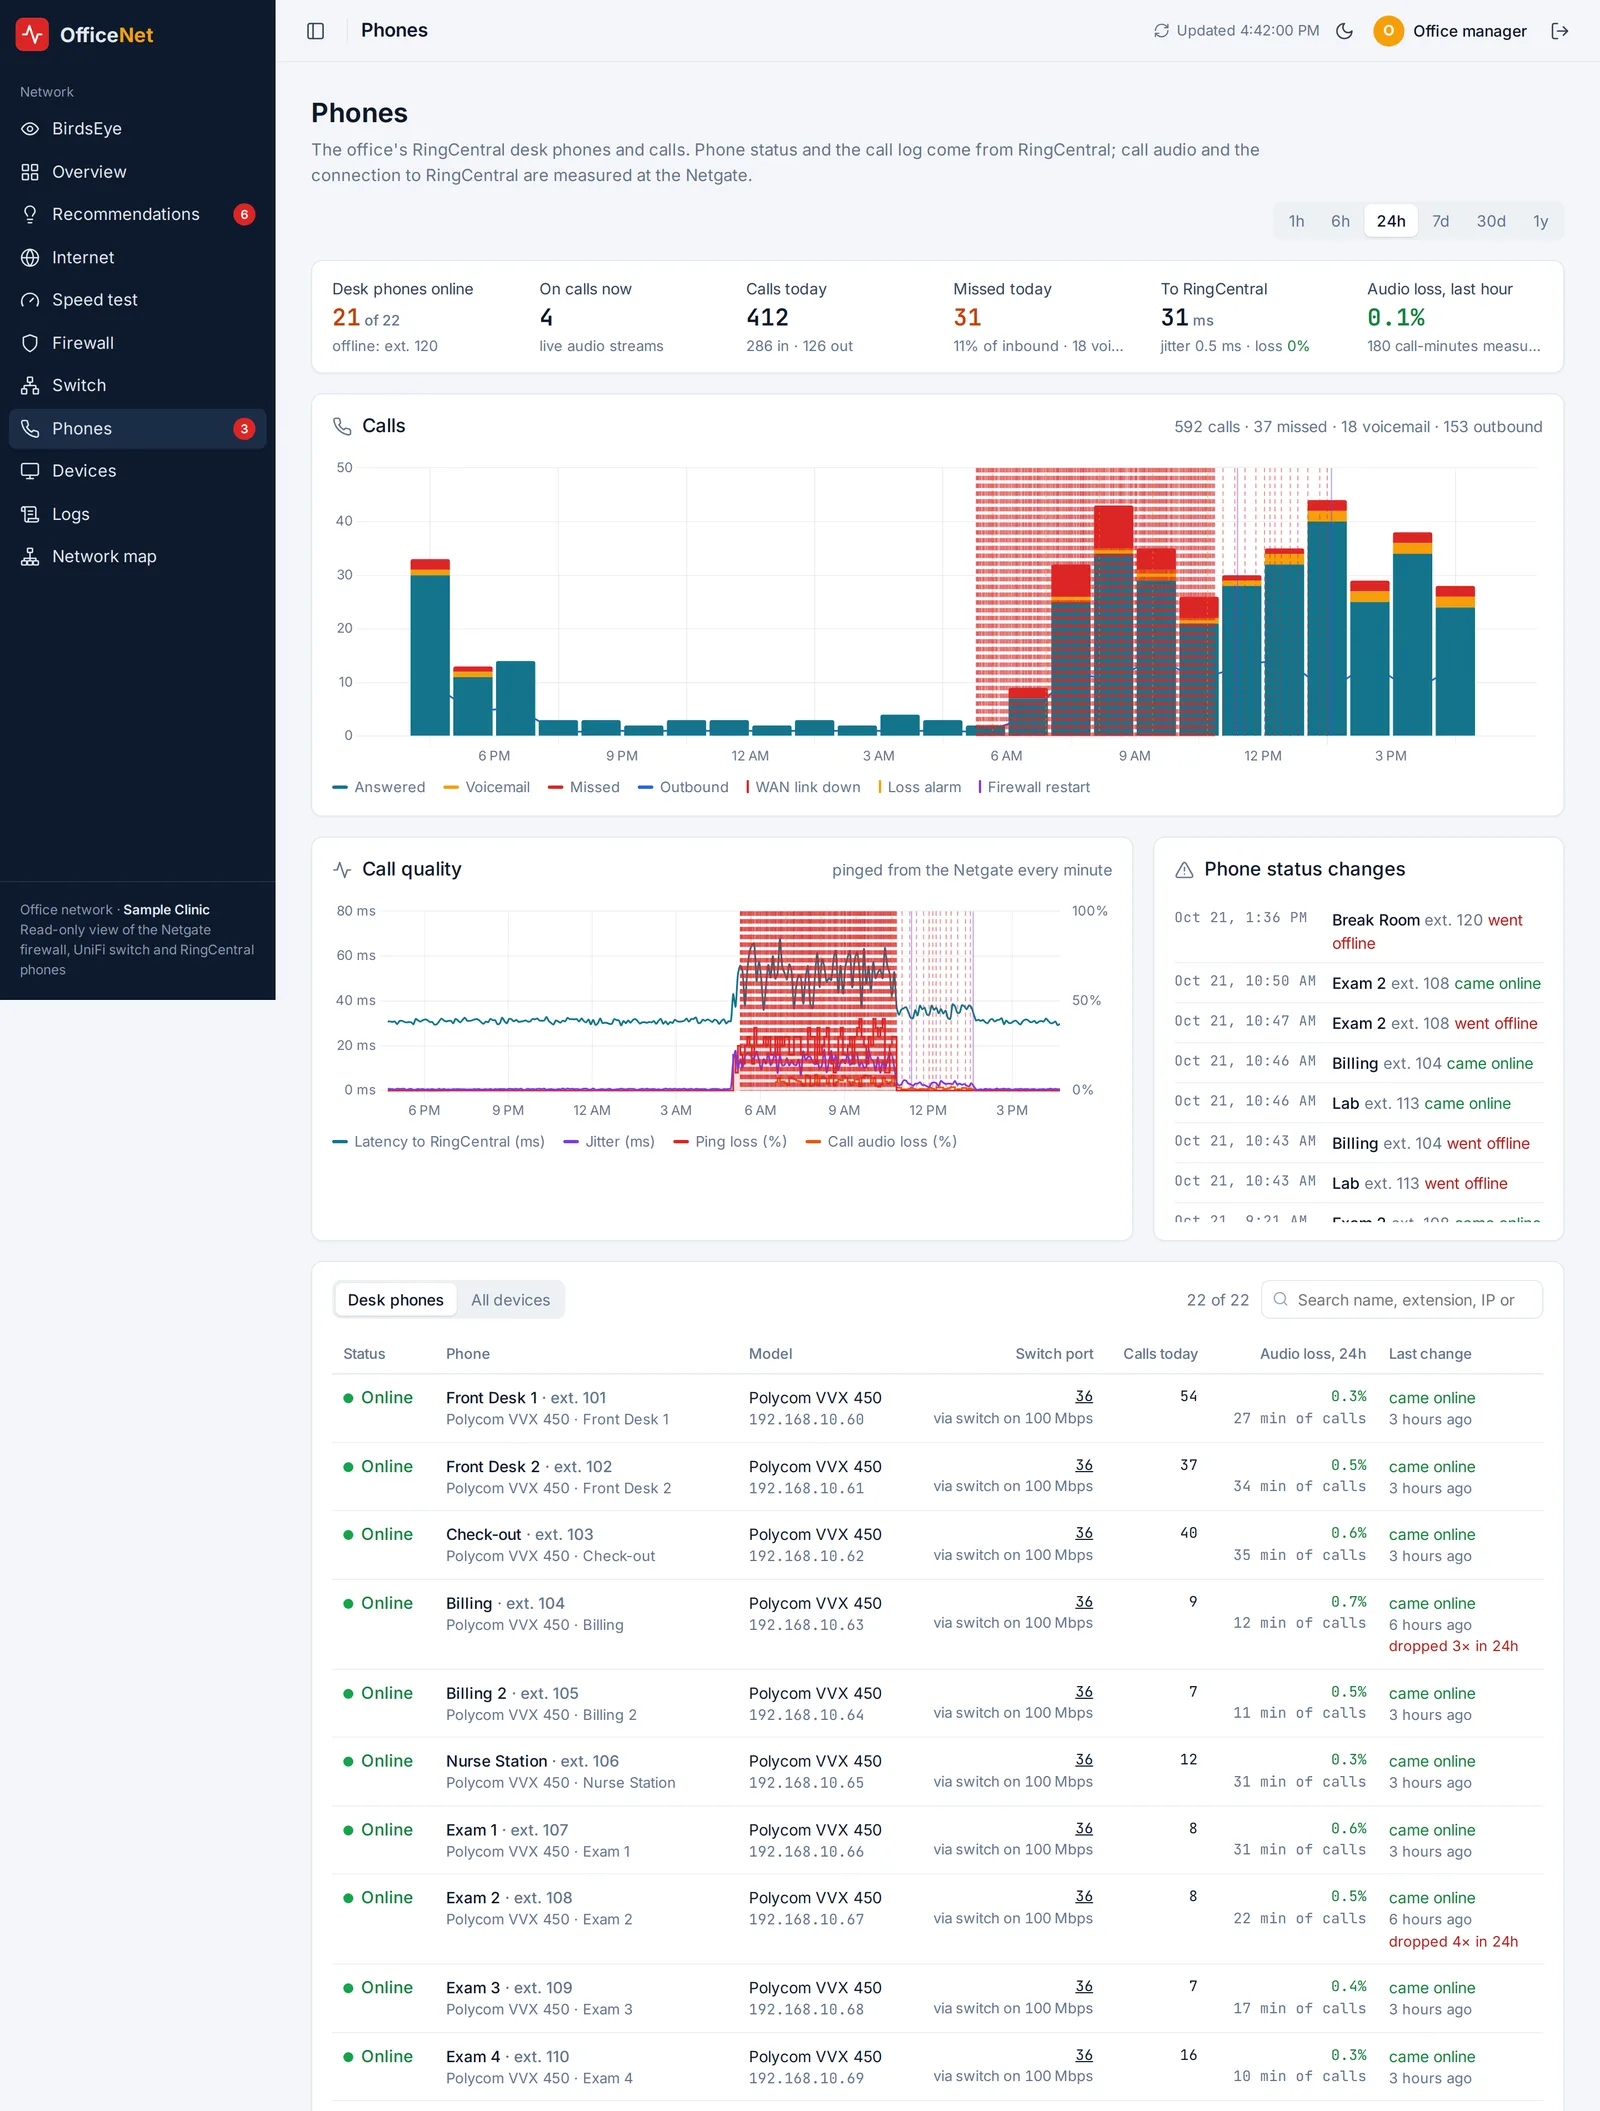The width and height of the screenshot is (1600, 2111).
Task: Toggle the Missed series in Calls legend
Action: [x=584, y=787]
